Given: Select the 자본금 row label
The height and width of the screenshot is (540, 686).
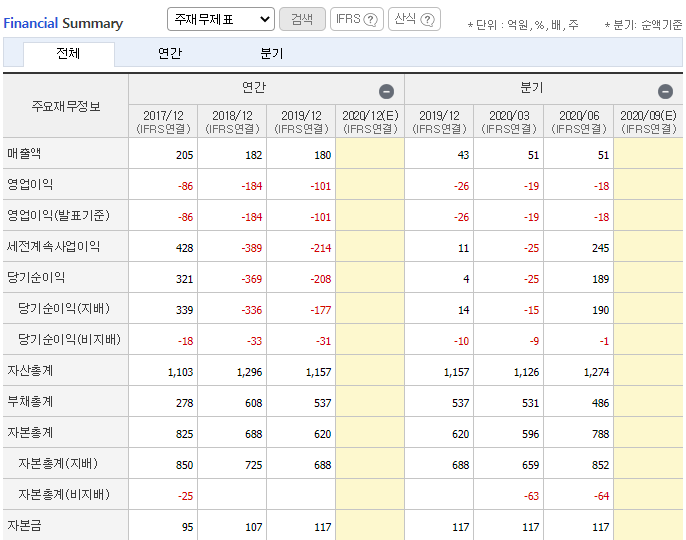Looking at the screenshot, I should 24,526.
